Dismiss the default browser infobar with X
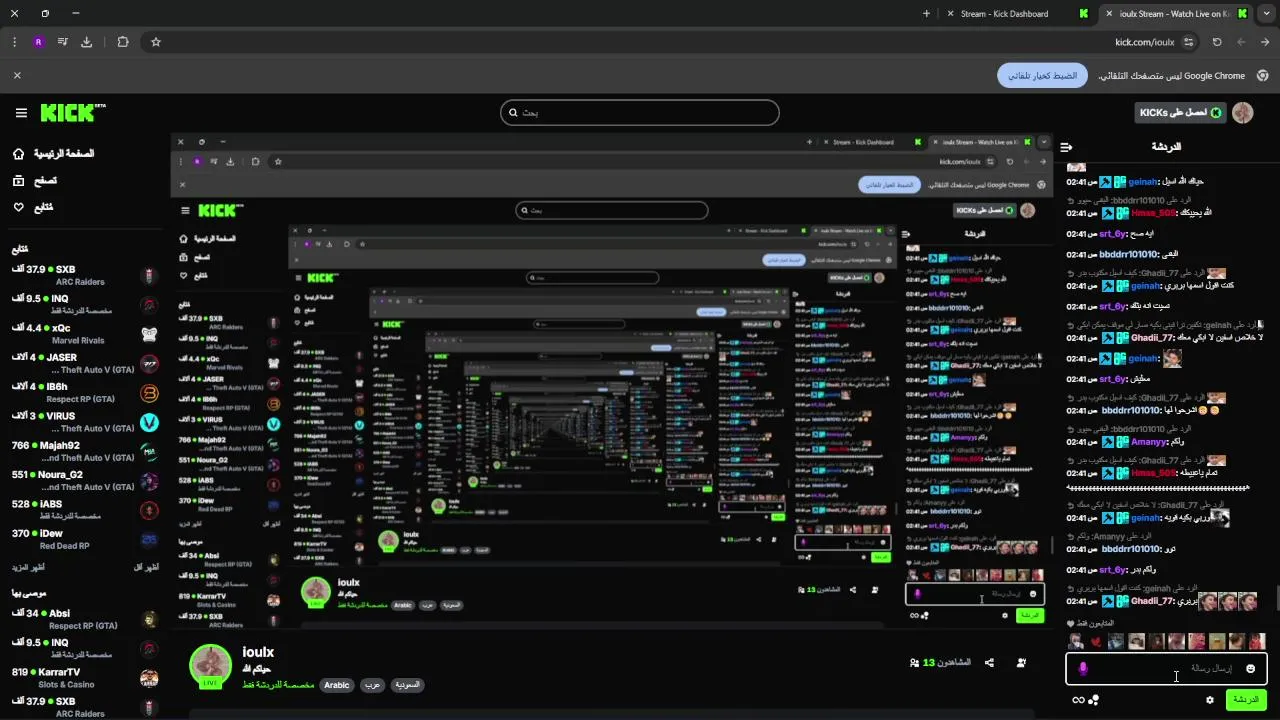 (x=17, y=75)
